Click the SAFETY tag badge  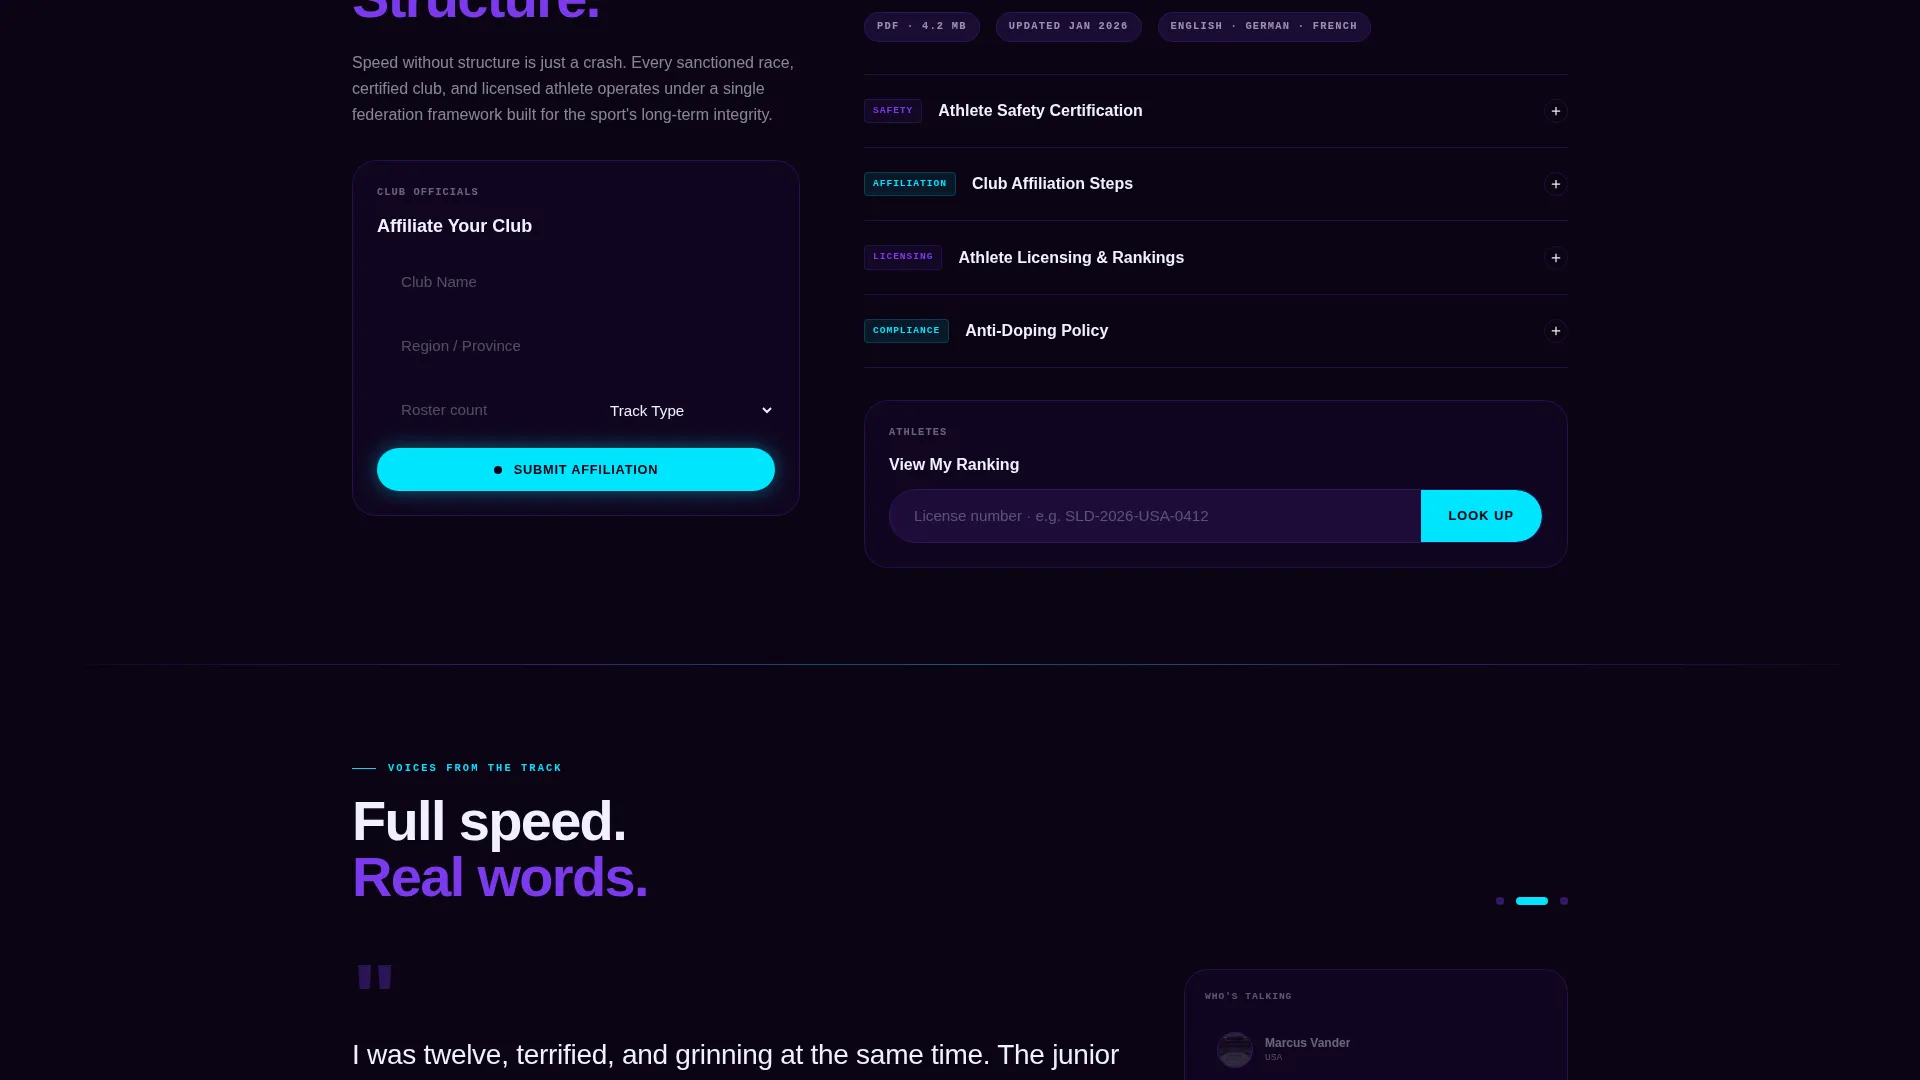click(x=893, y=111)
